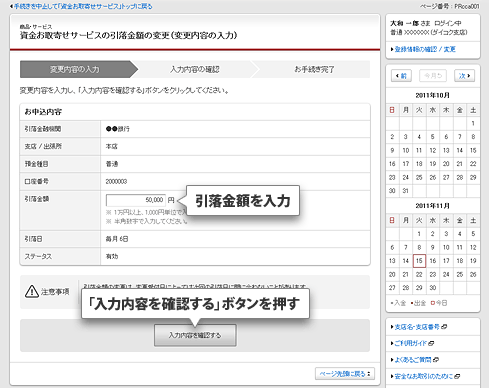Advance calendar with 次 button
This screenshot has height=388, width=489.
(464, 76)
